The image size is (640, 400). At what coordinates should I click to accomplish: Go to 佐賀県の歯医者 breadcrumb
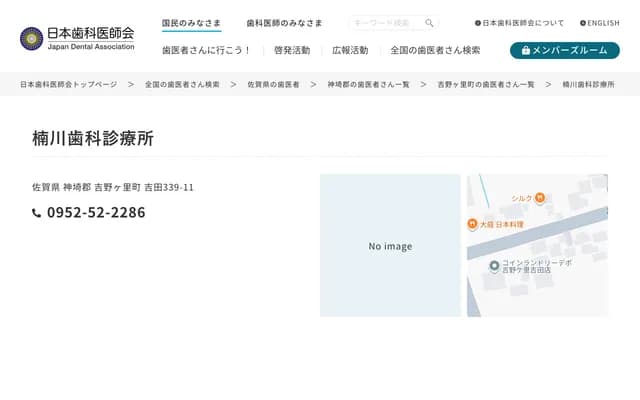point(273,85)
